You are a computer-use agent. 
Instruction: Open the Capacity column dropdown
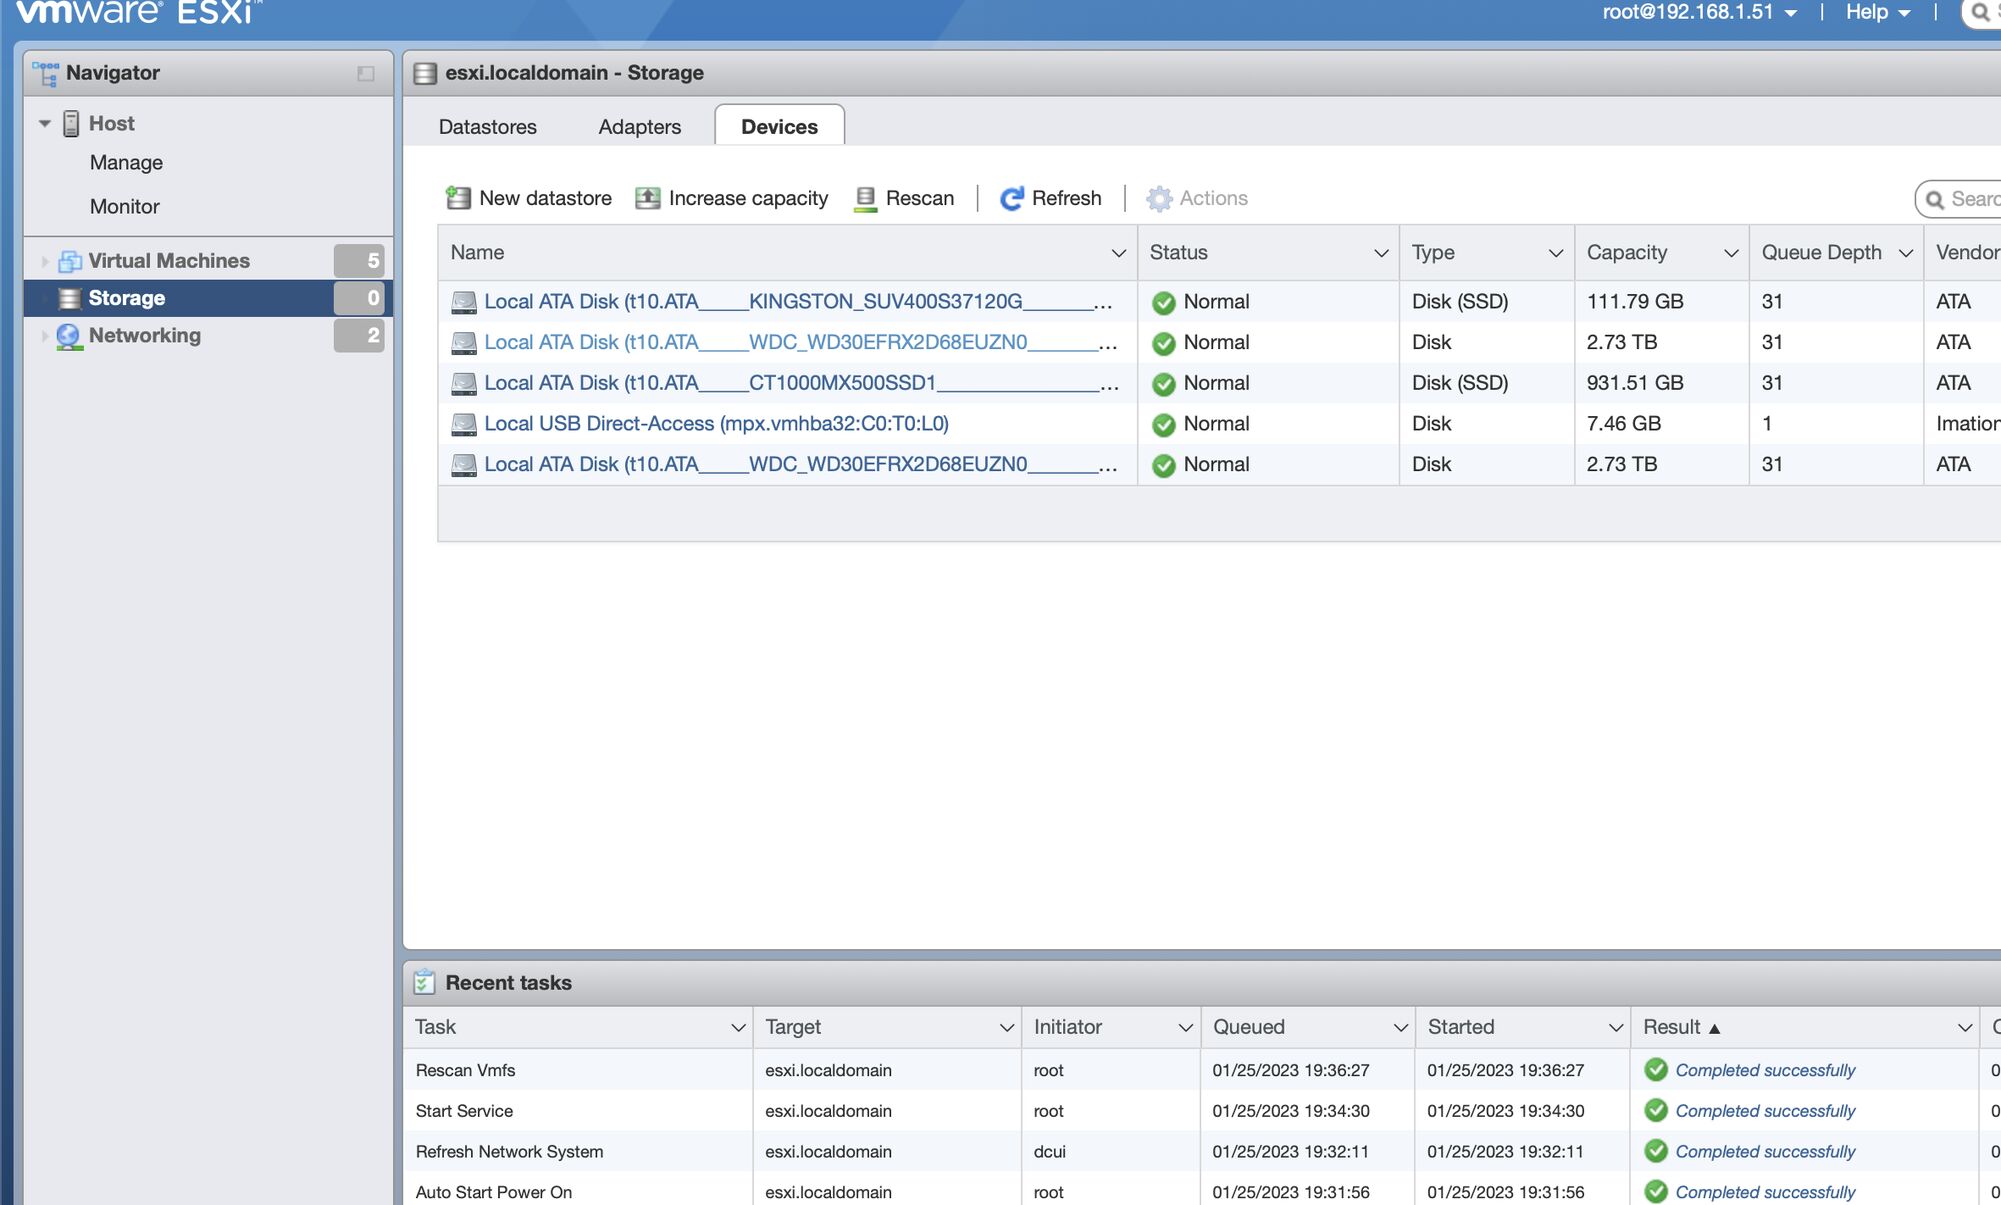point(1731,253)
